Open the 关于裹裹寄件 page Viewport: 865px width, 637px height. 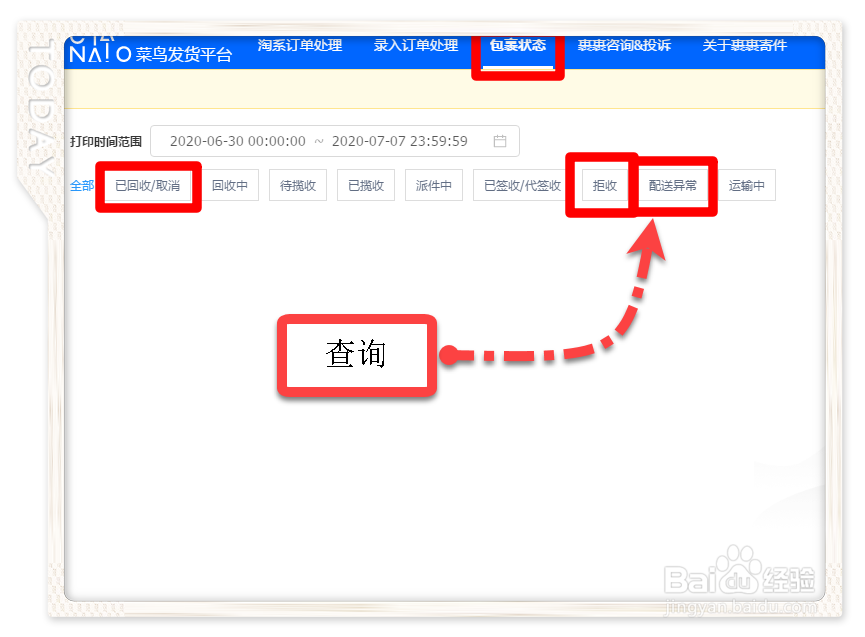click(x=745, y=45)
